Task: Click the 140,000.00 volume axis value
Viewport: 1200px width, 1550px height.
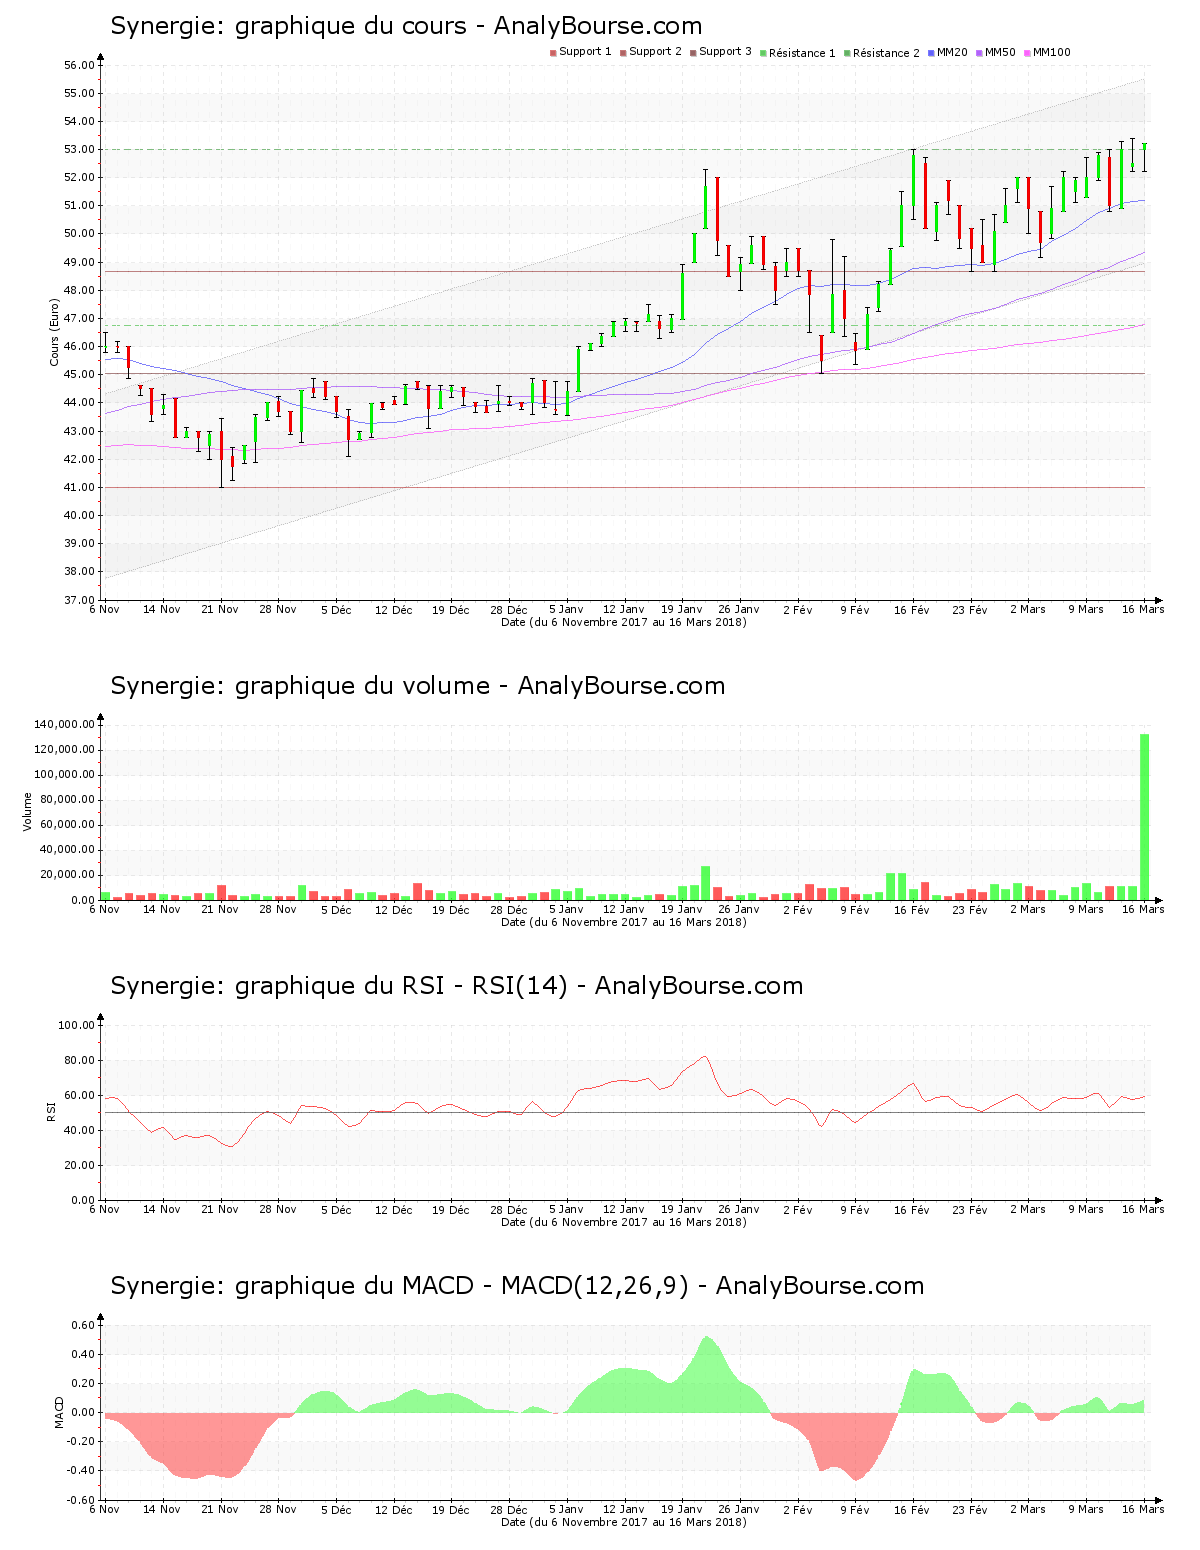Action: (x=64, y=724)
